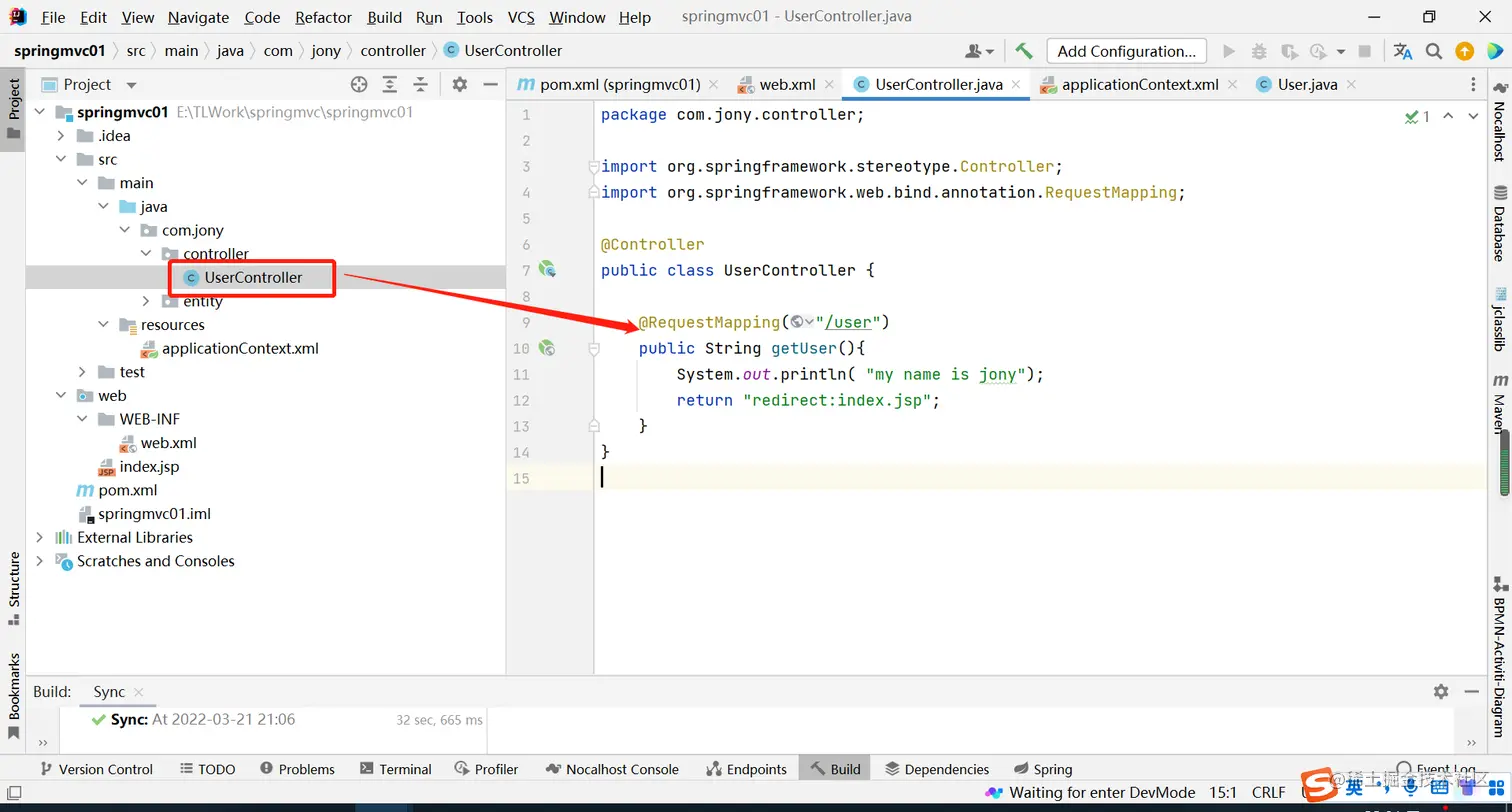
Task: Click the gutter icon beside getUser method
Action: click(547, 348)
